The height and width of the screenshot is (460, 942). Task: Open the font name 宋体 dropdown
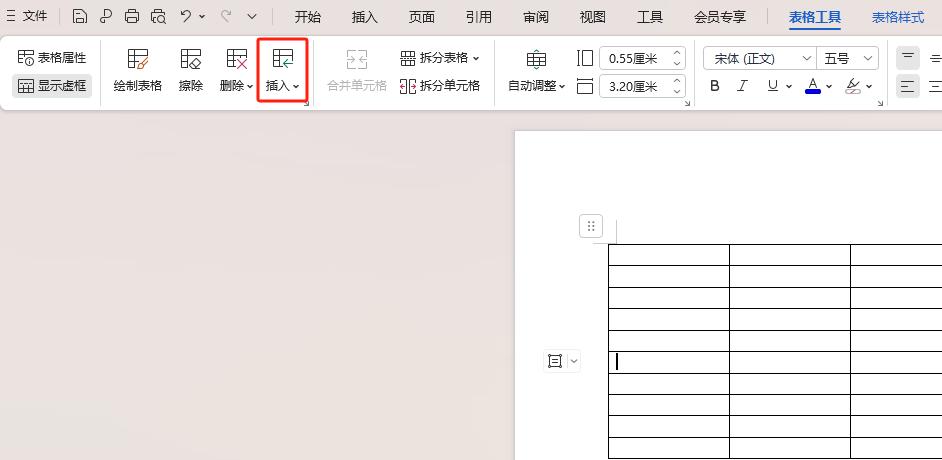click(759, 58)
